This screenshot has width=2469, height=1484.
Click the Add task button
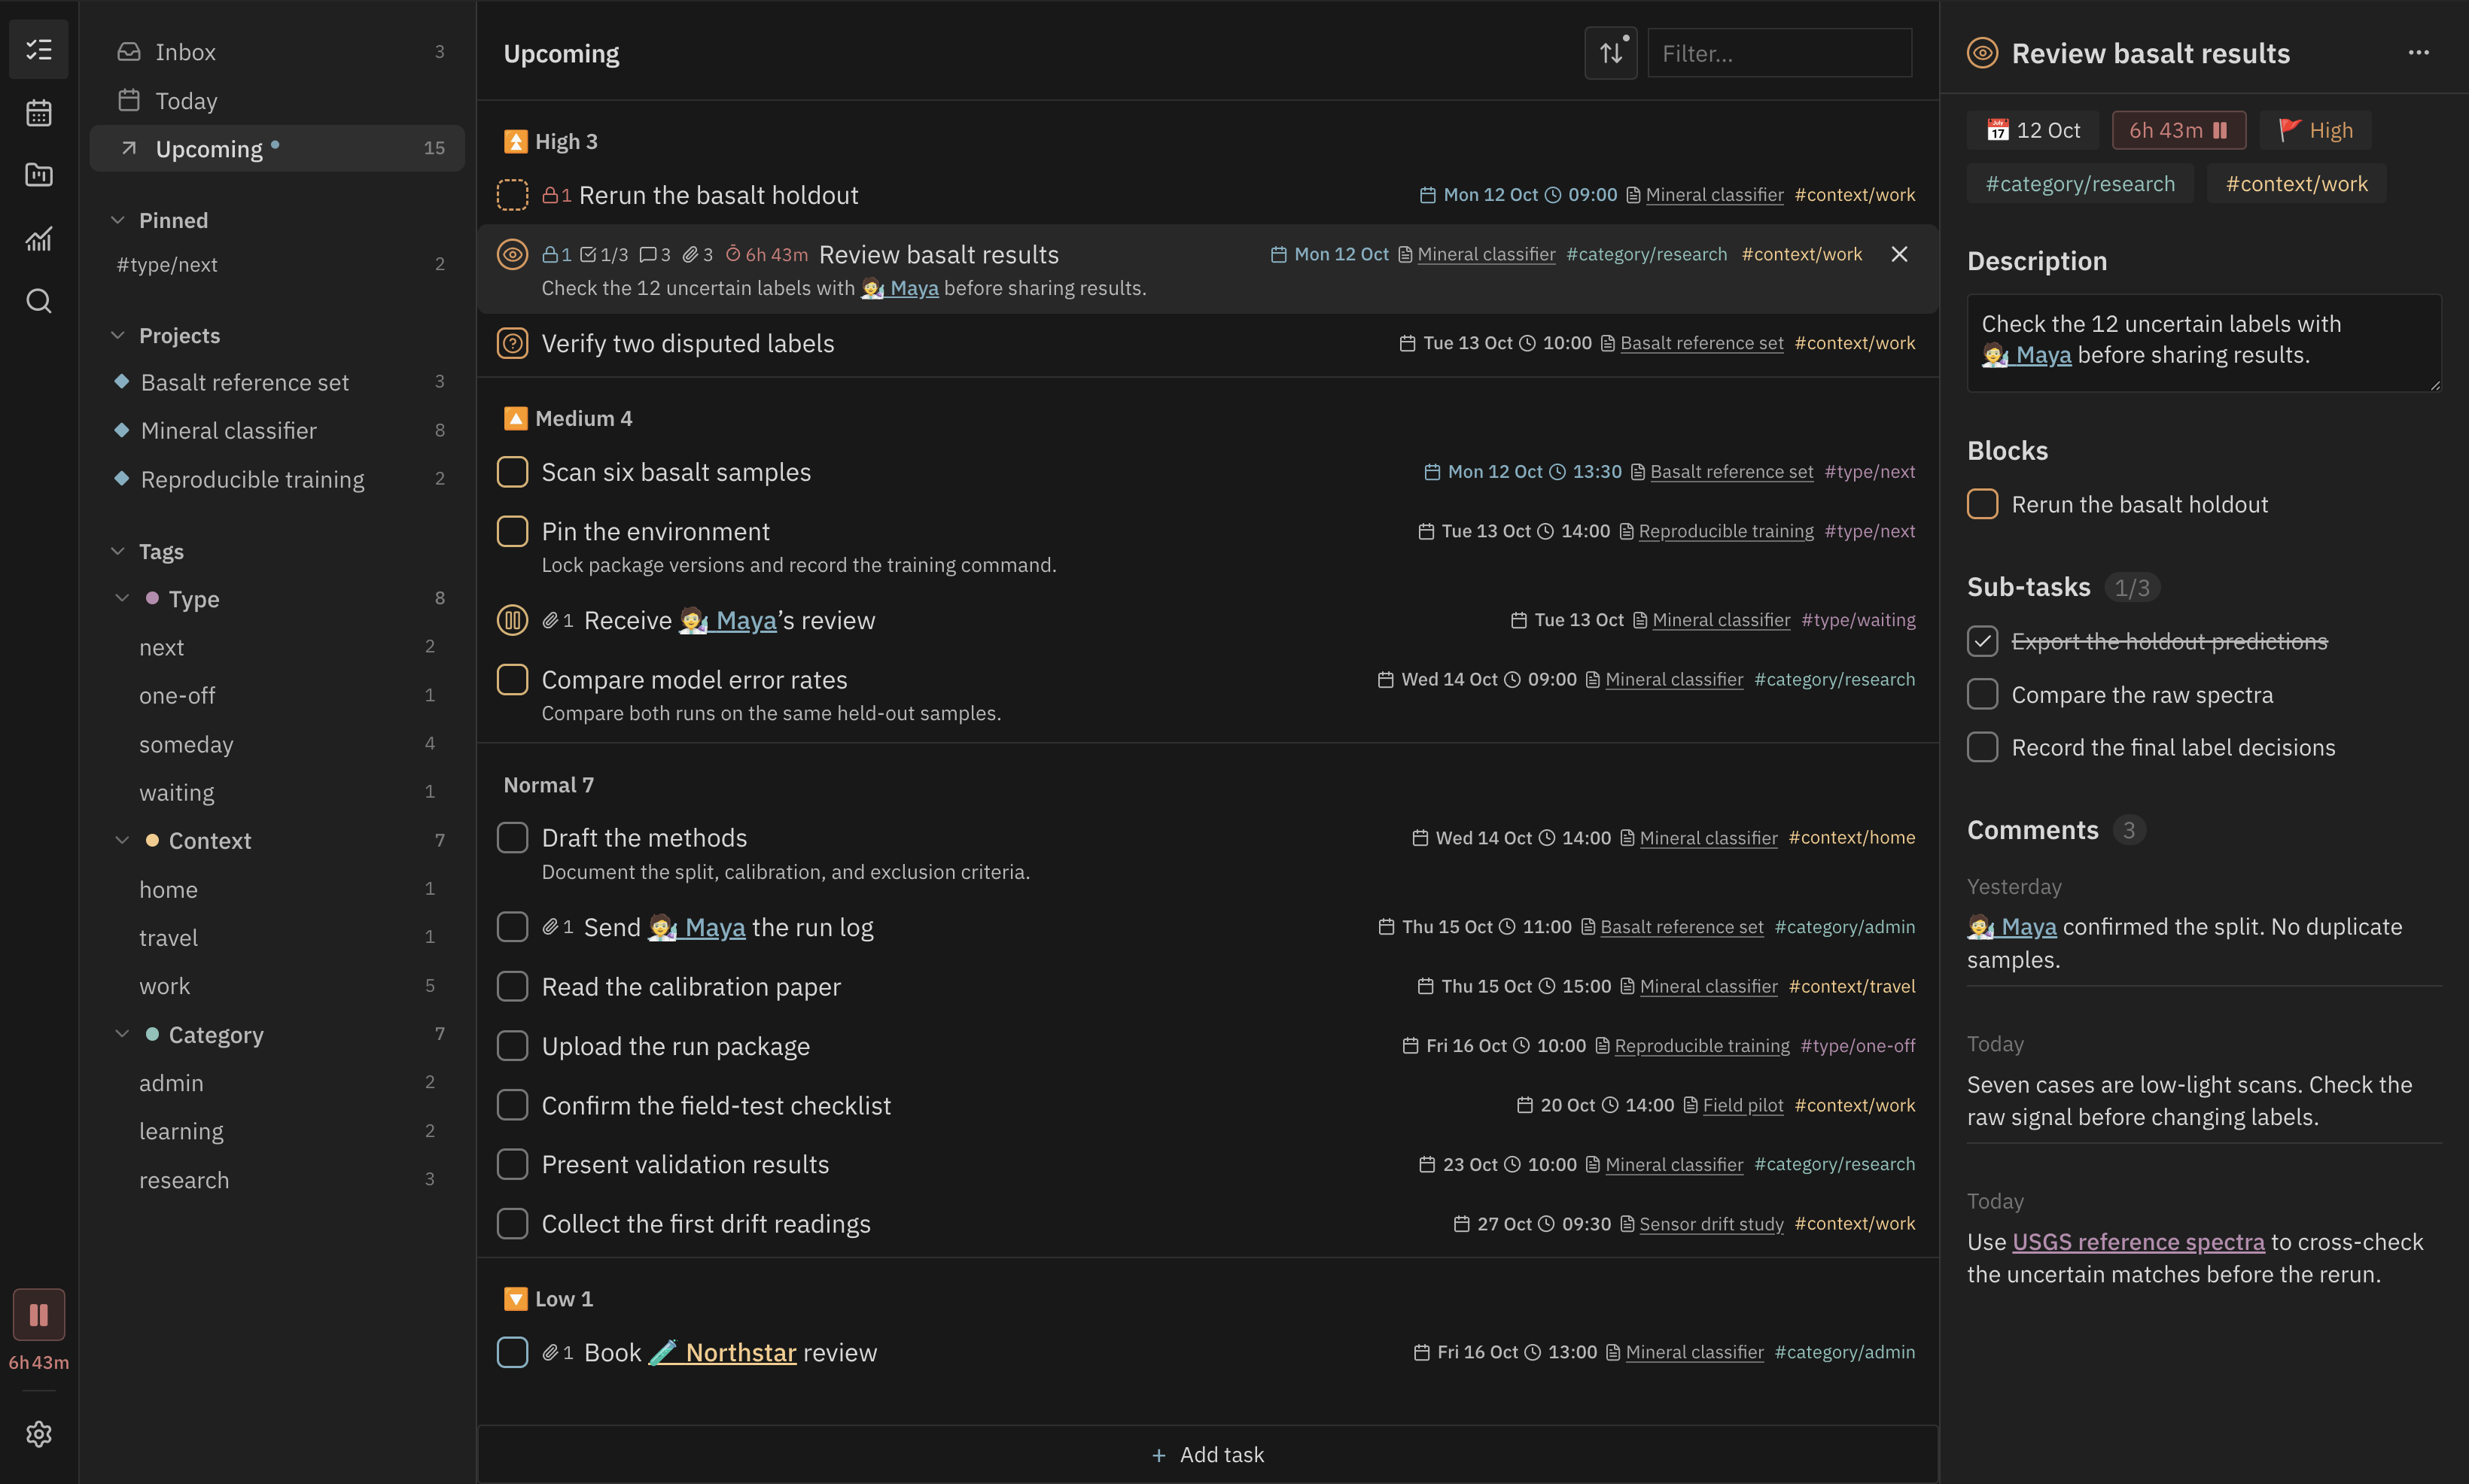coord(1207,1454)
